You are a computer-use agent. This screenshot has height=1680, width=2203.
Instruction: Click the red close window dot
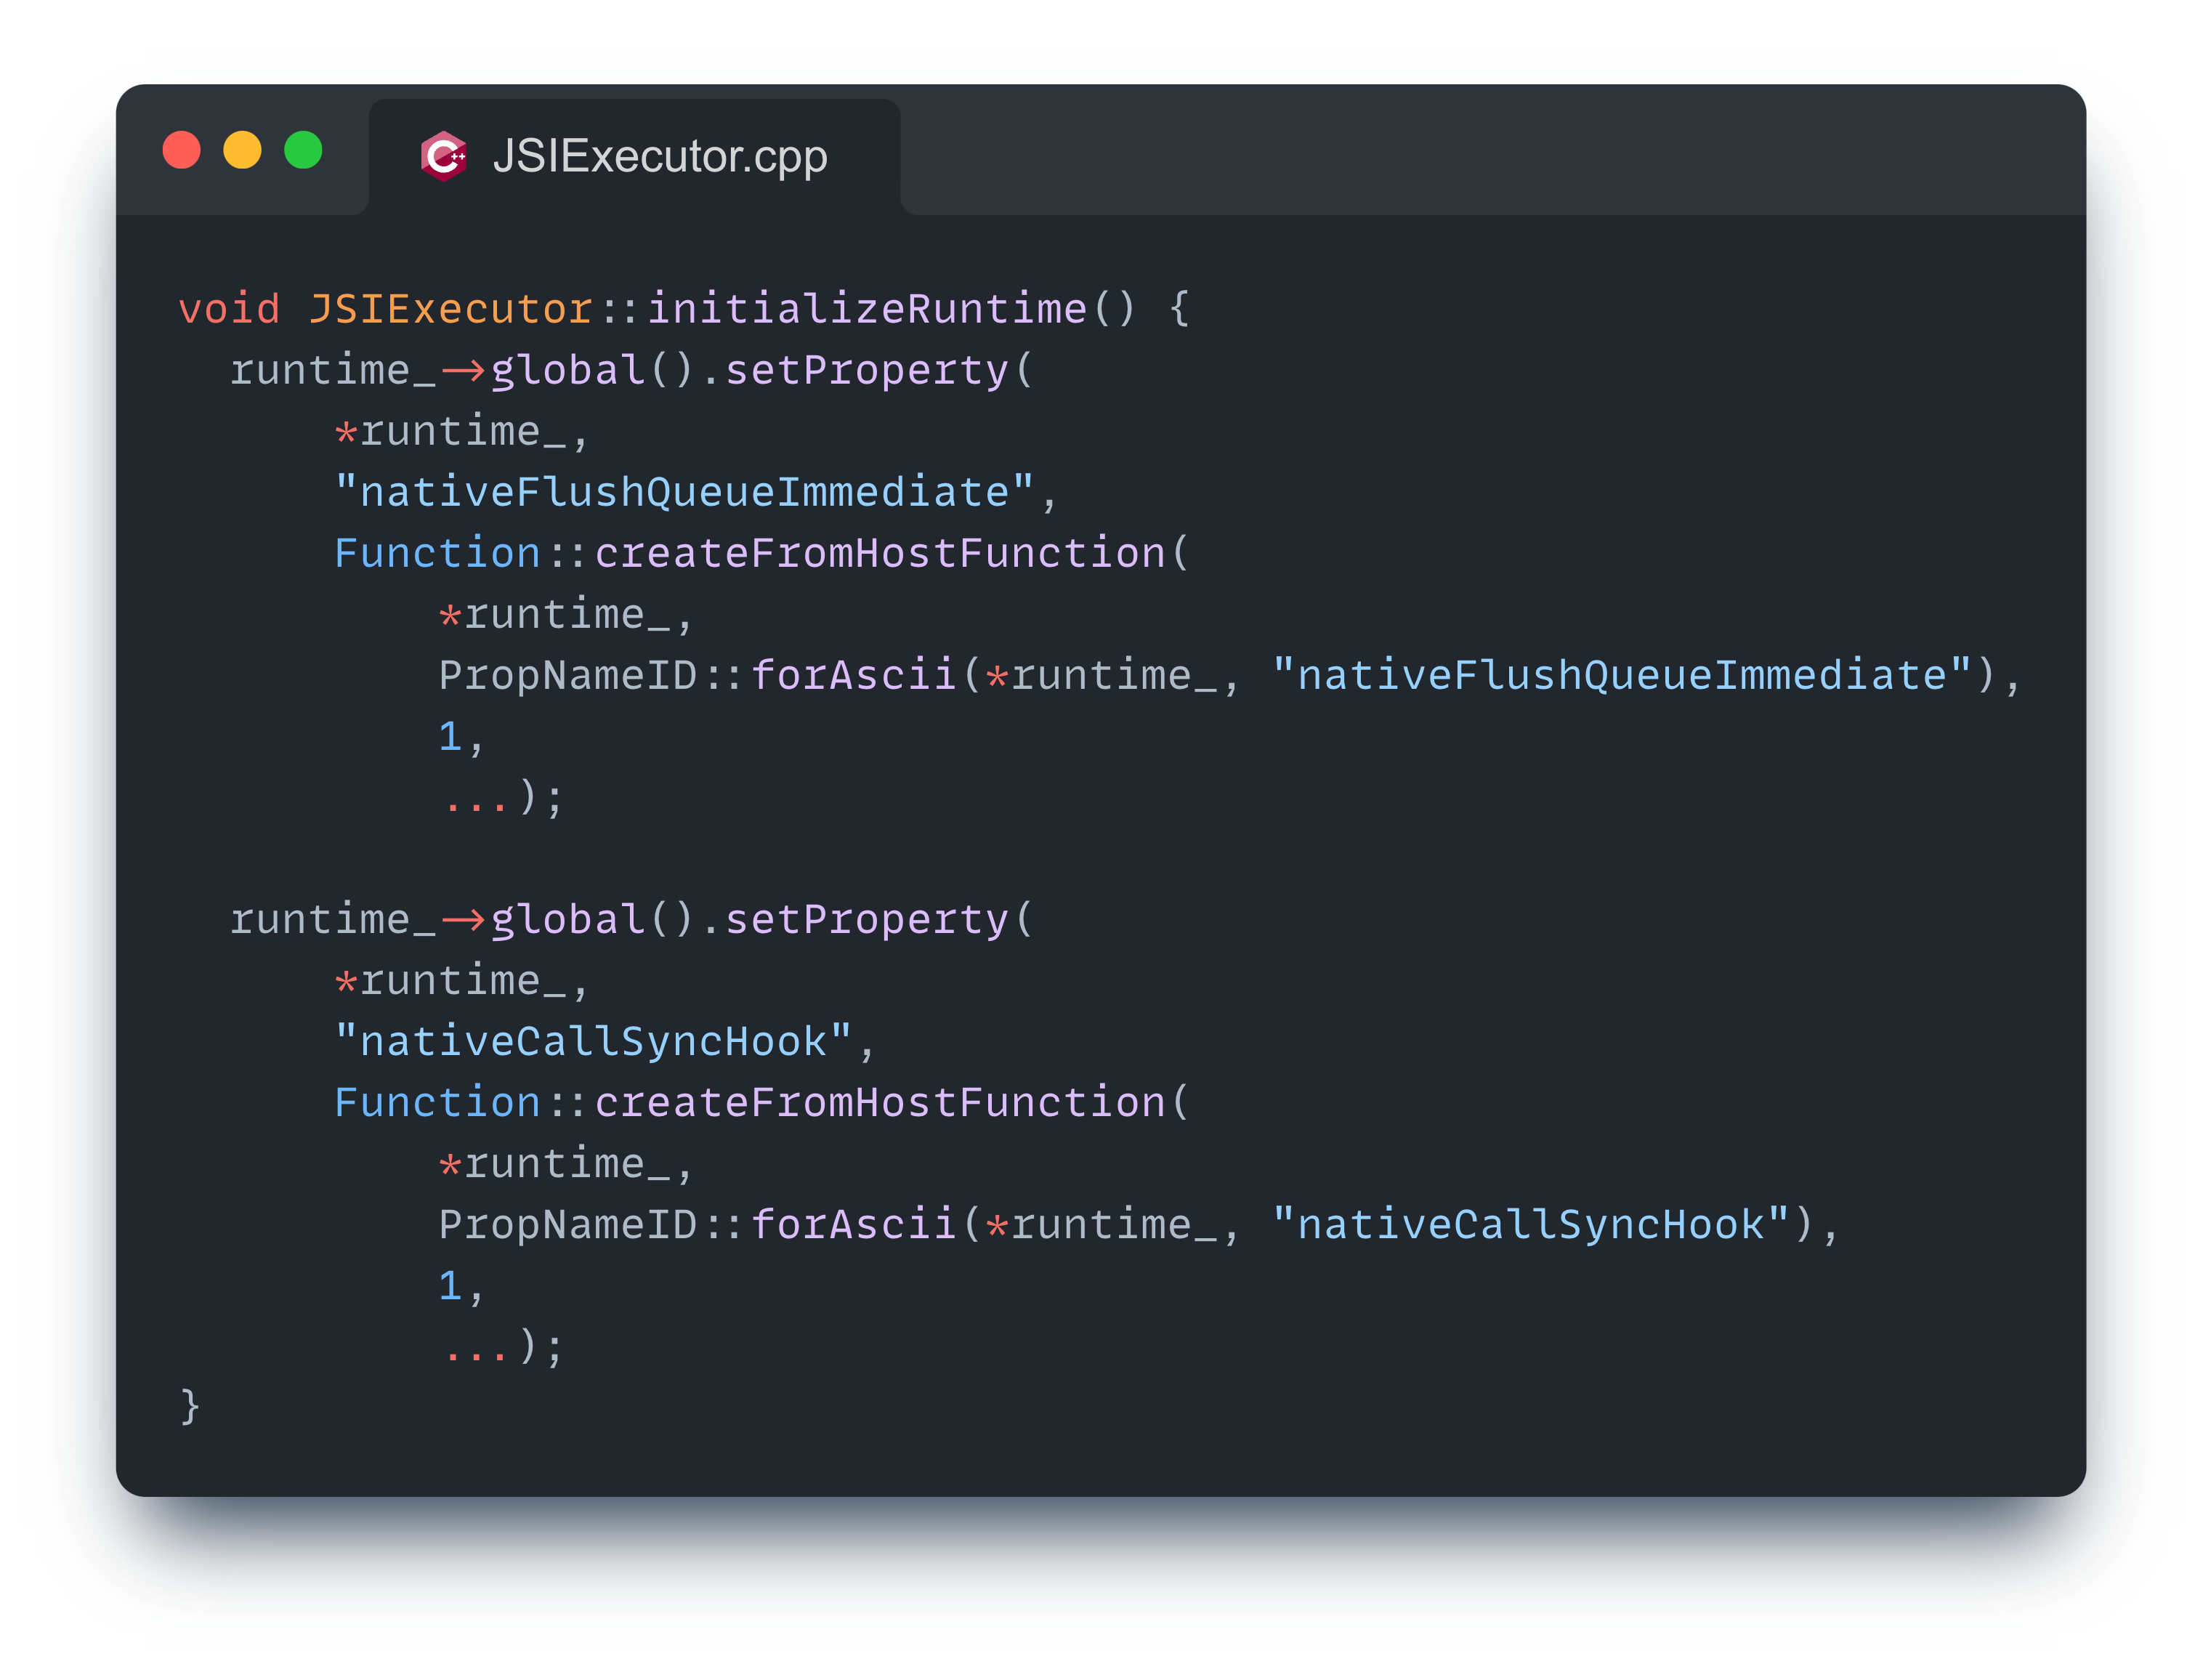coord(182,150)
